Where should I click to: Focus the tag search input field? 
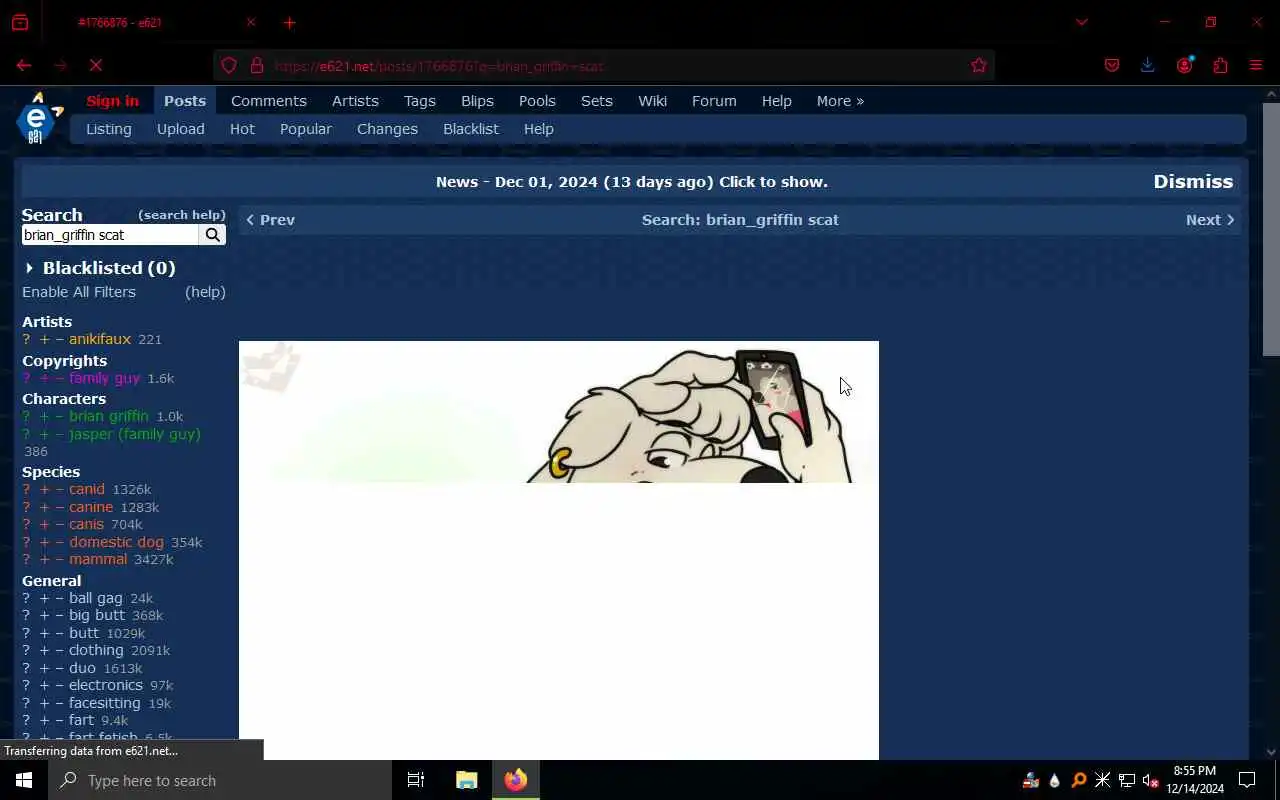pos(111,235)
